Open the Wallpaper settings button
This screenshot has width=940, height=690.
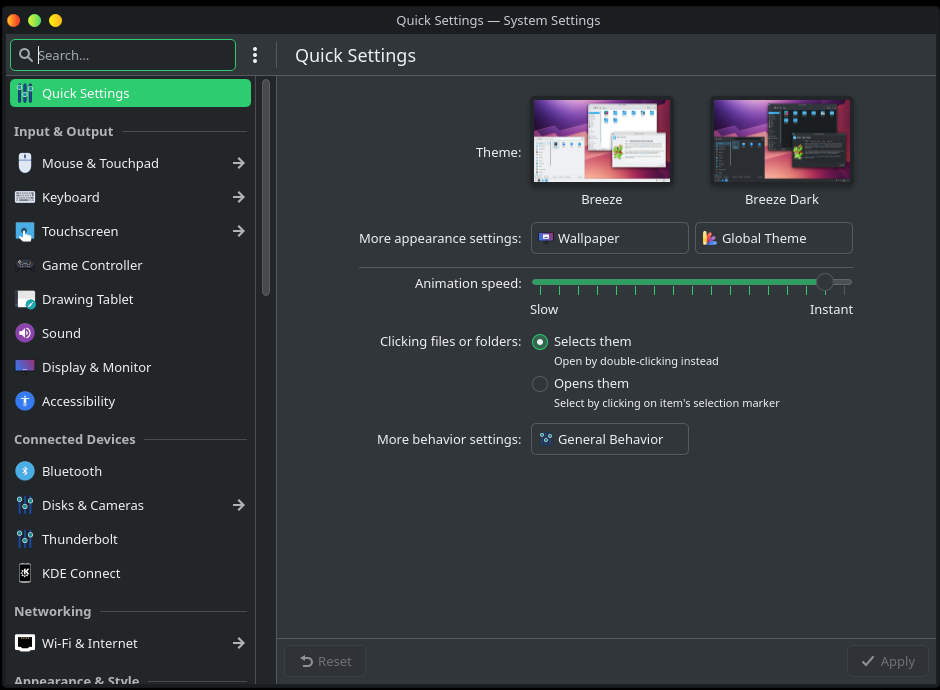(609, 238)
